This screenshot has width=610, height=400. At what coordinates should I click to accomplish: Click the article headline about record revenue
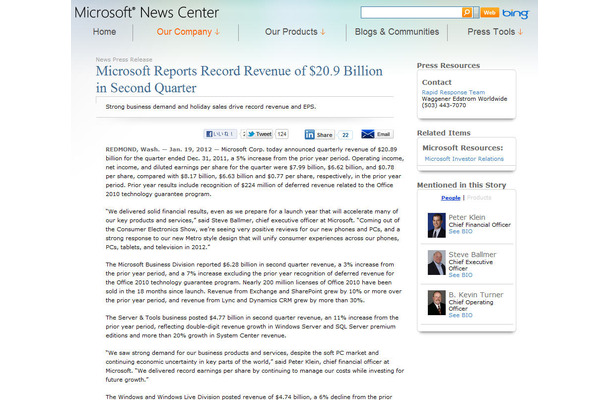point(239,79)
